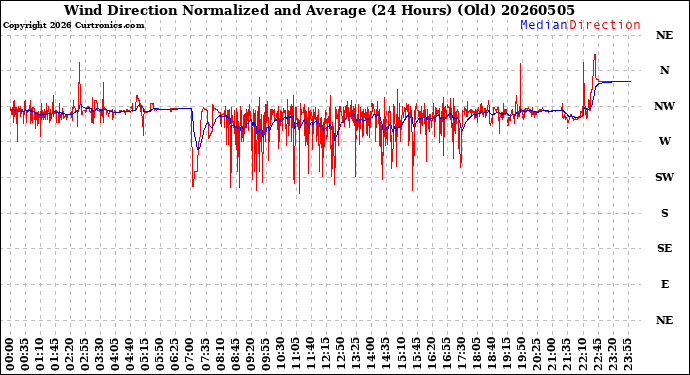Click the 05:50 time axis label
690x375 pixels.
coord(160,354)
